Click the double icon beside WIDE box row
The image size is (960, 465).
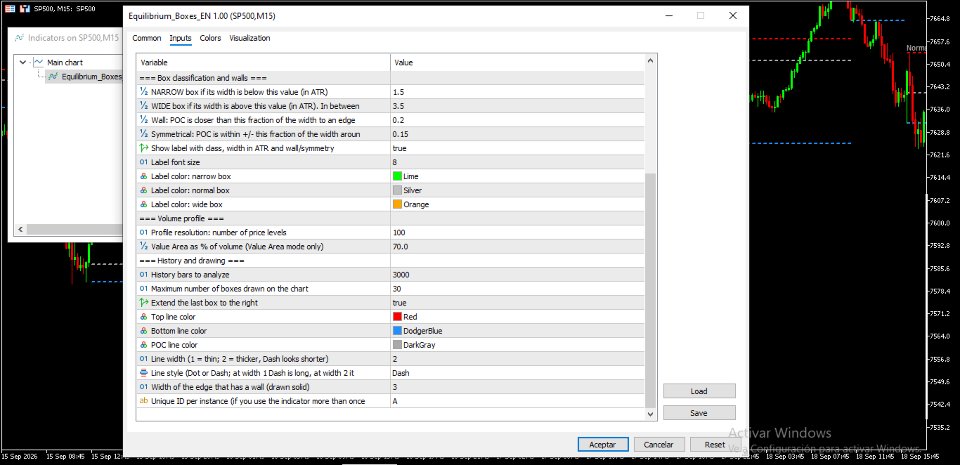[144, 106]
